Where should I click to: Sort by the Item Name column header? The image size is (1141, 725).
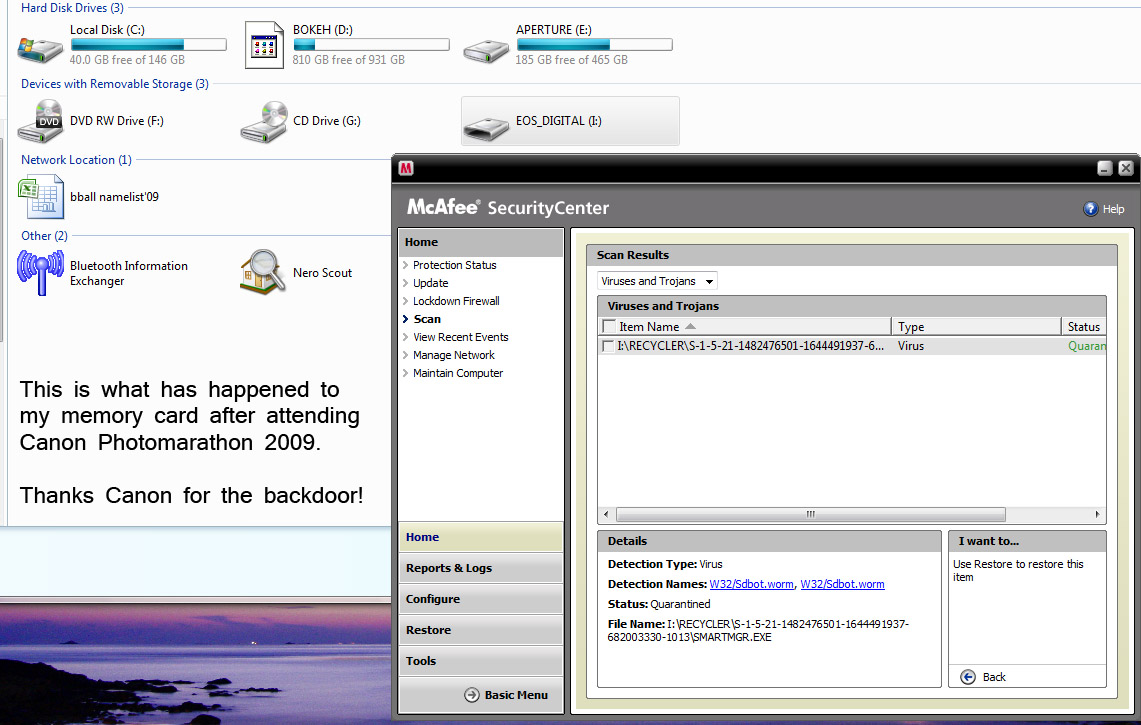pos(744,327)
